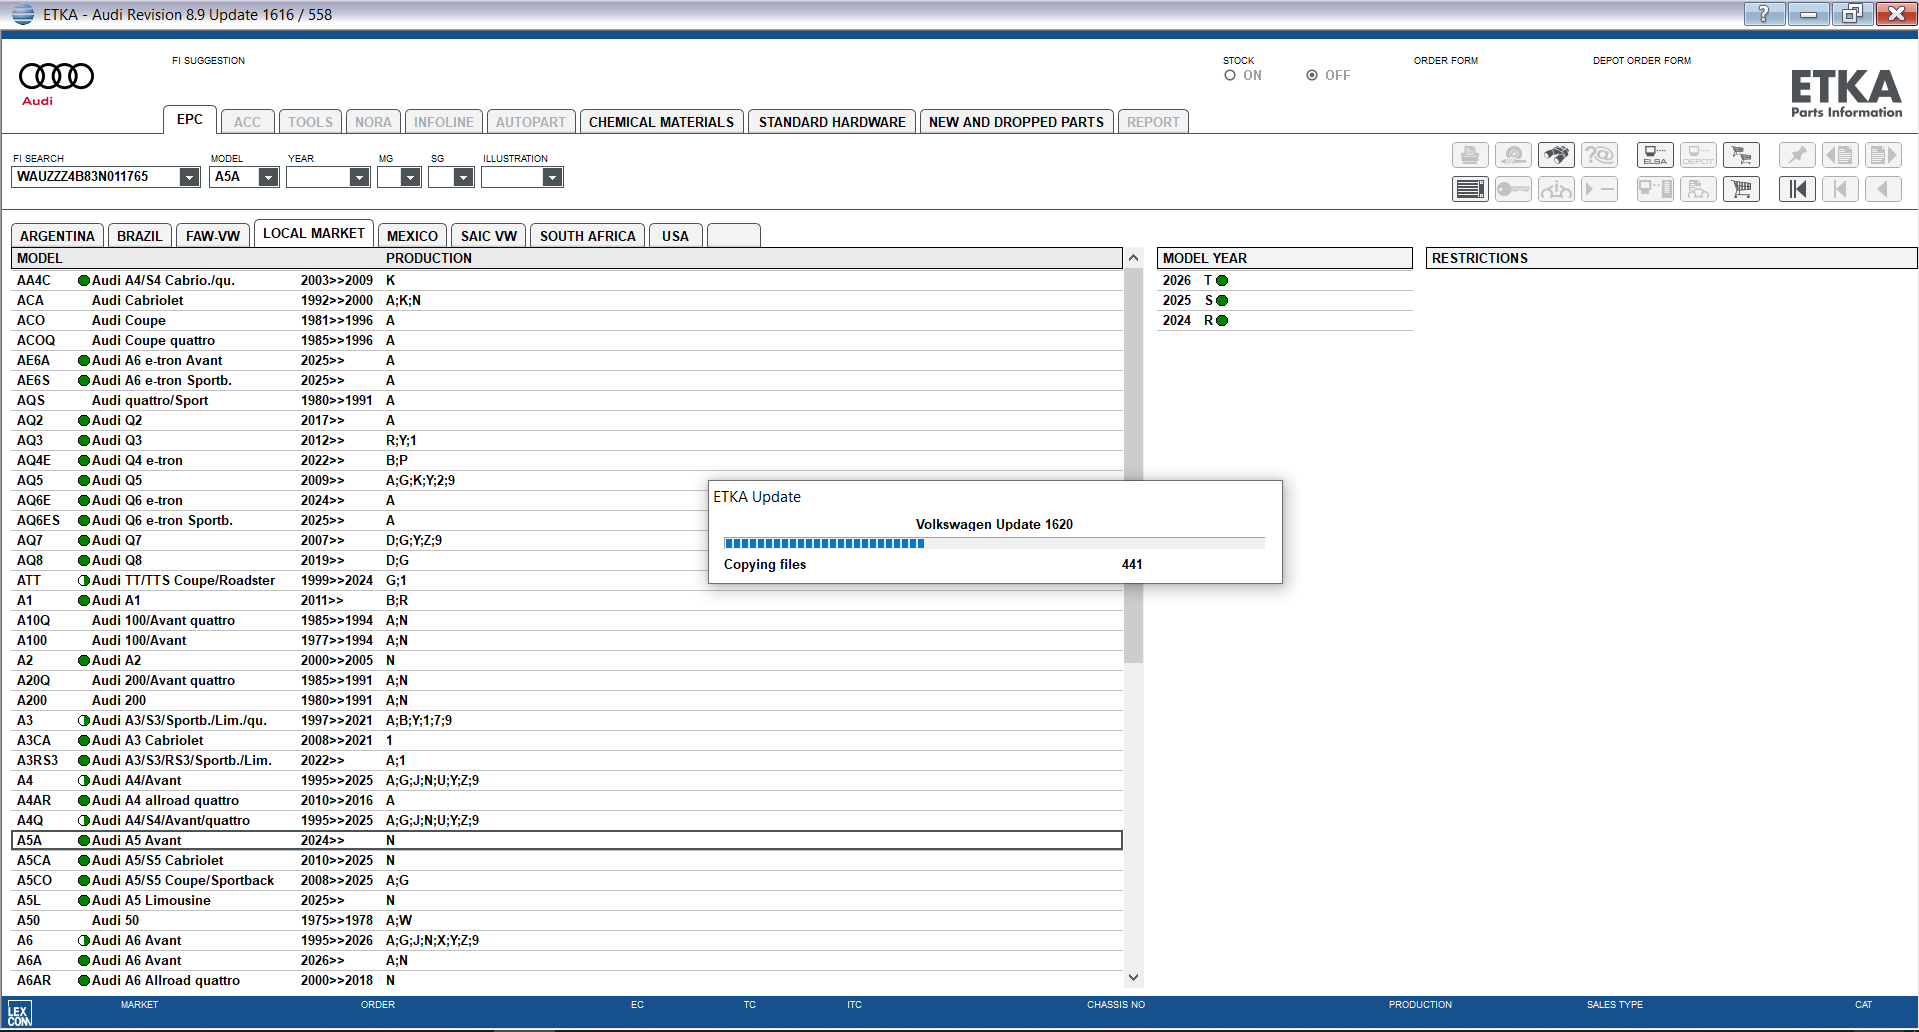
Task: Click the question mark and @ inquiry icon
Action: (x=1599, y=155)
